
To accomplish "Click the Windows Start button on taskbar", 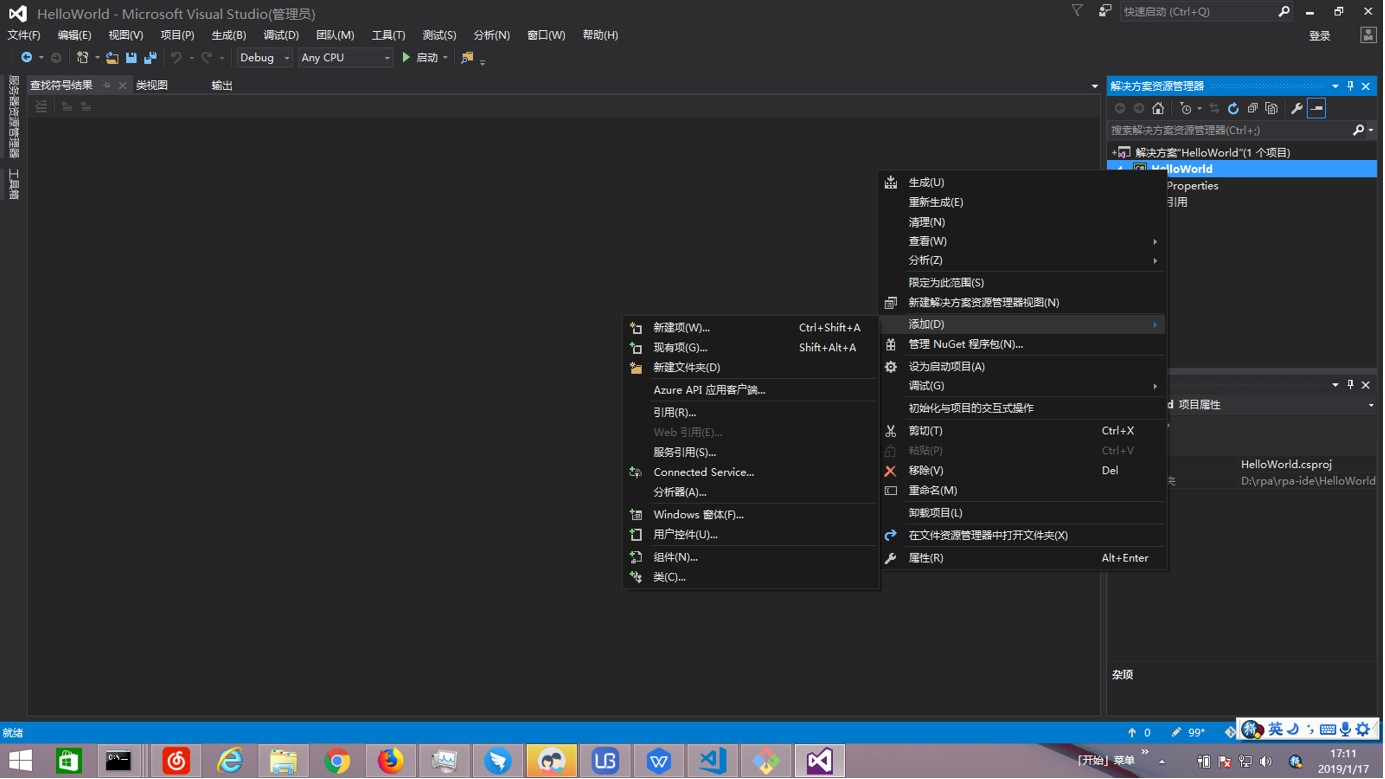I will (20, 761).
